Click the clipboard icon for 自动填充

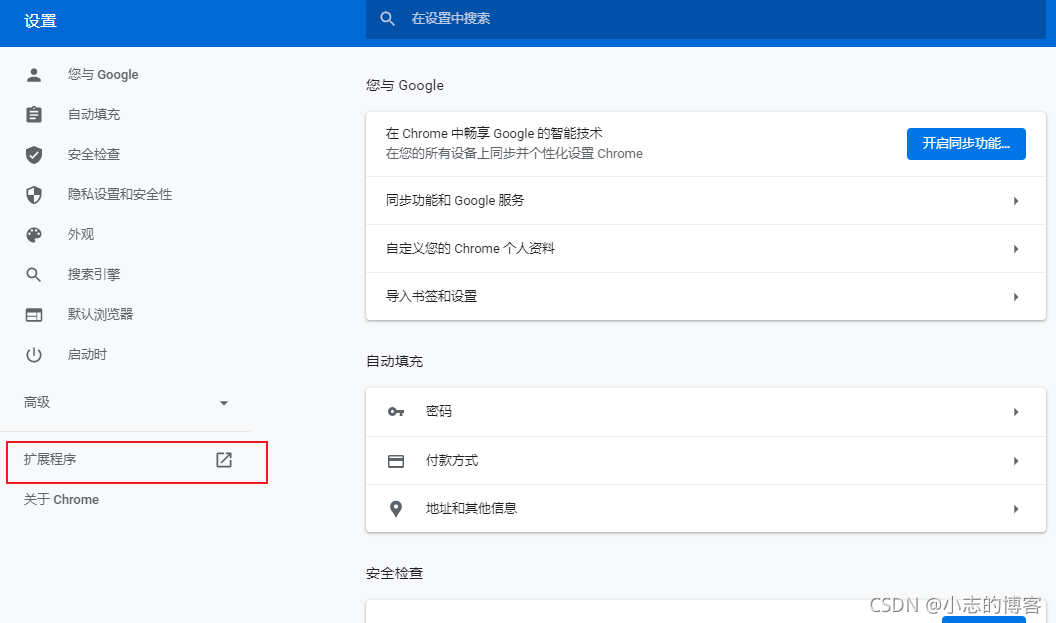pos(34,114)
